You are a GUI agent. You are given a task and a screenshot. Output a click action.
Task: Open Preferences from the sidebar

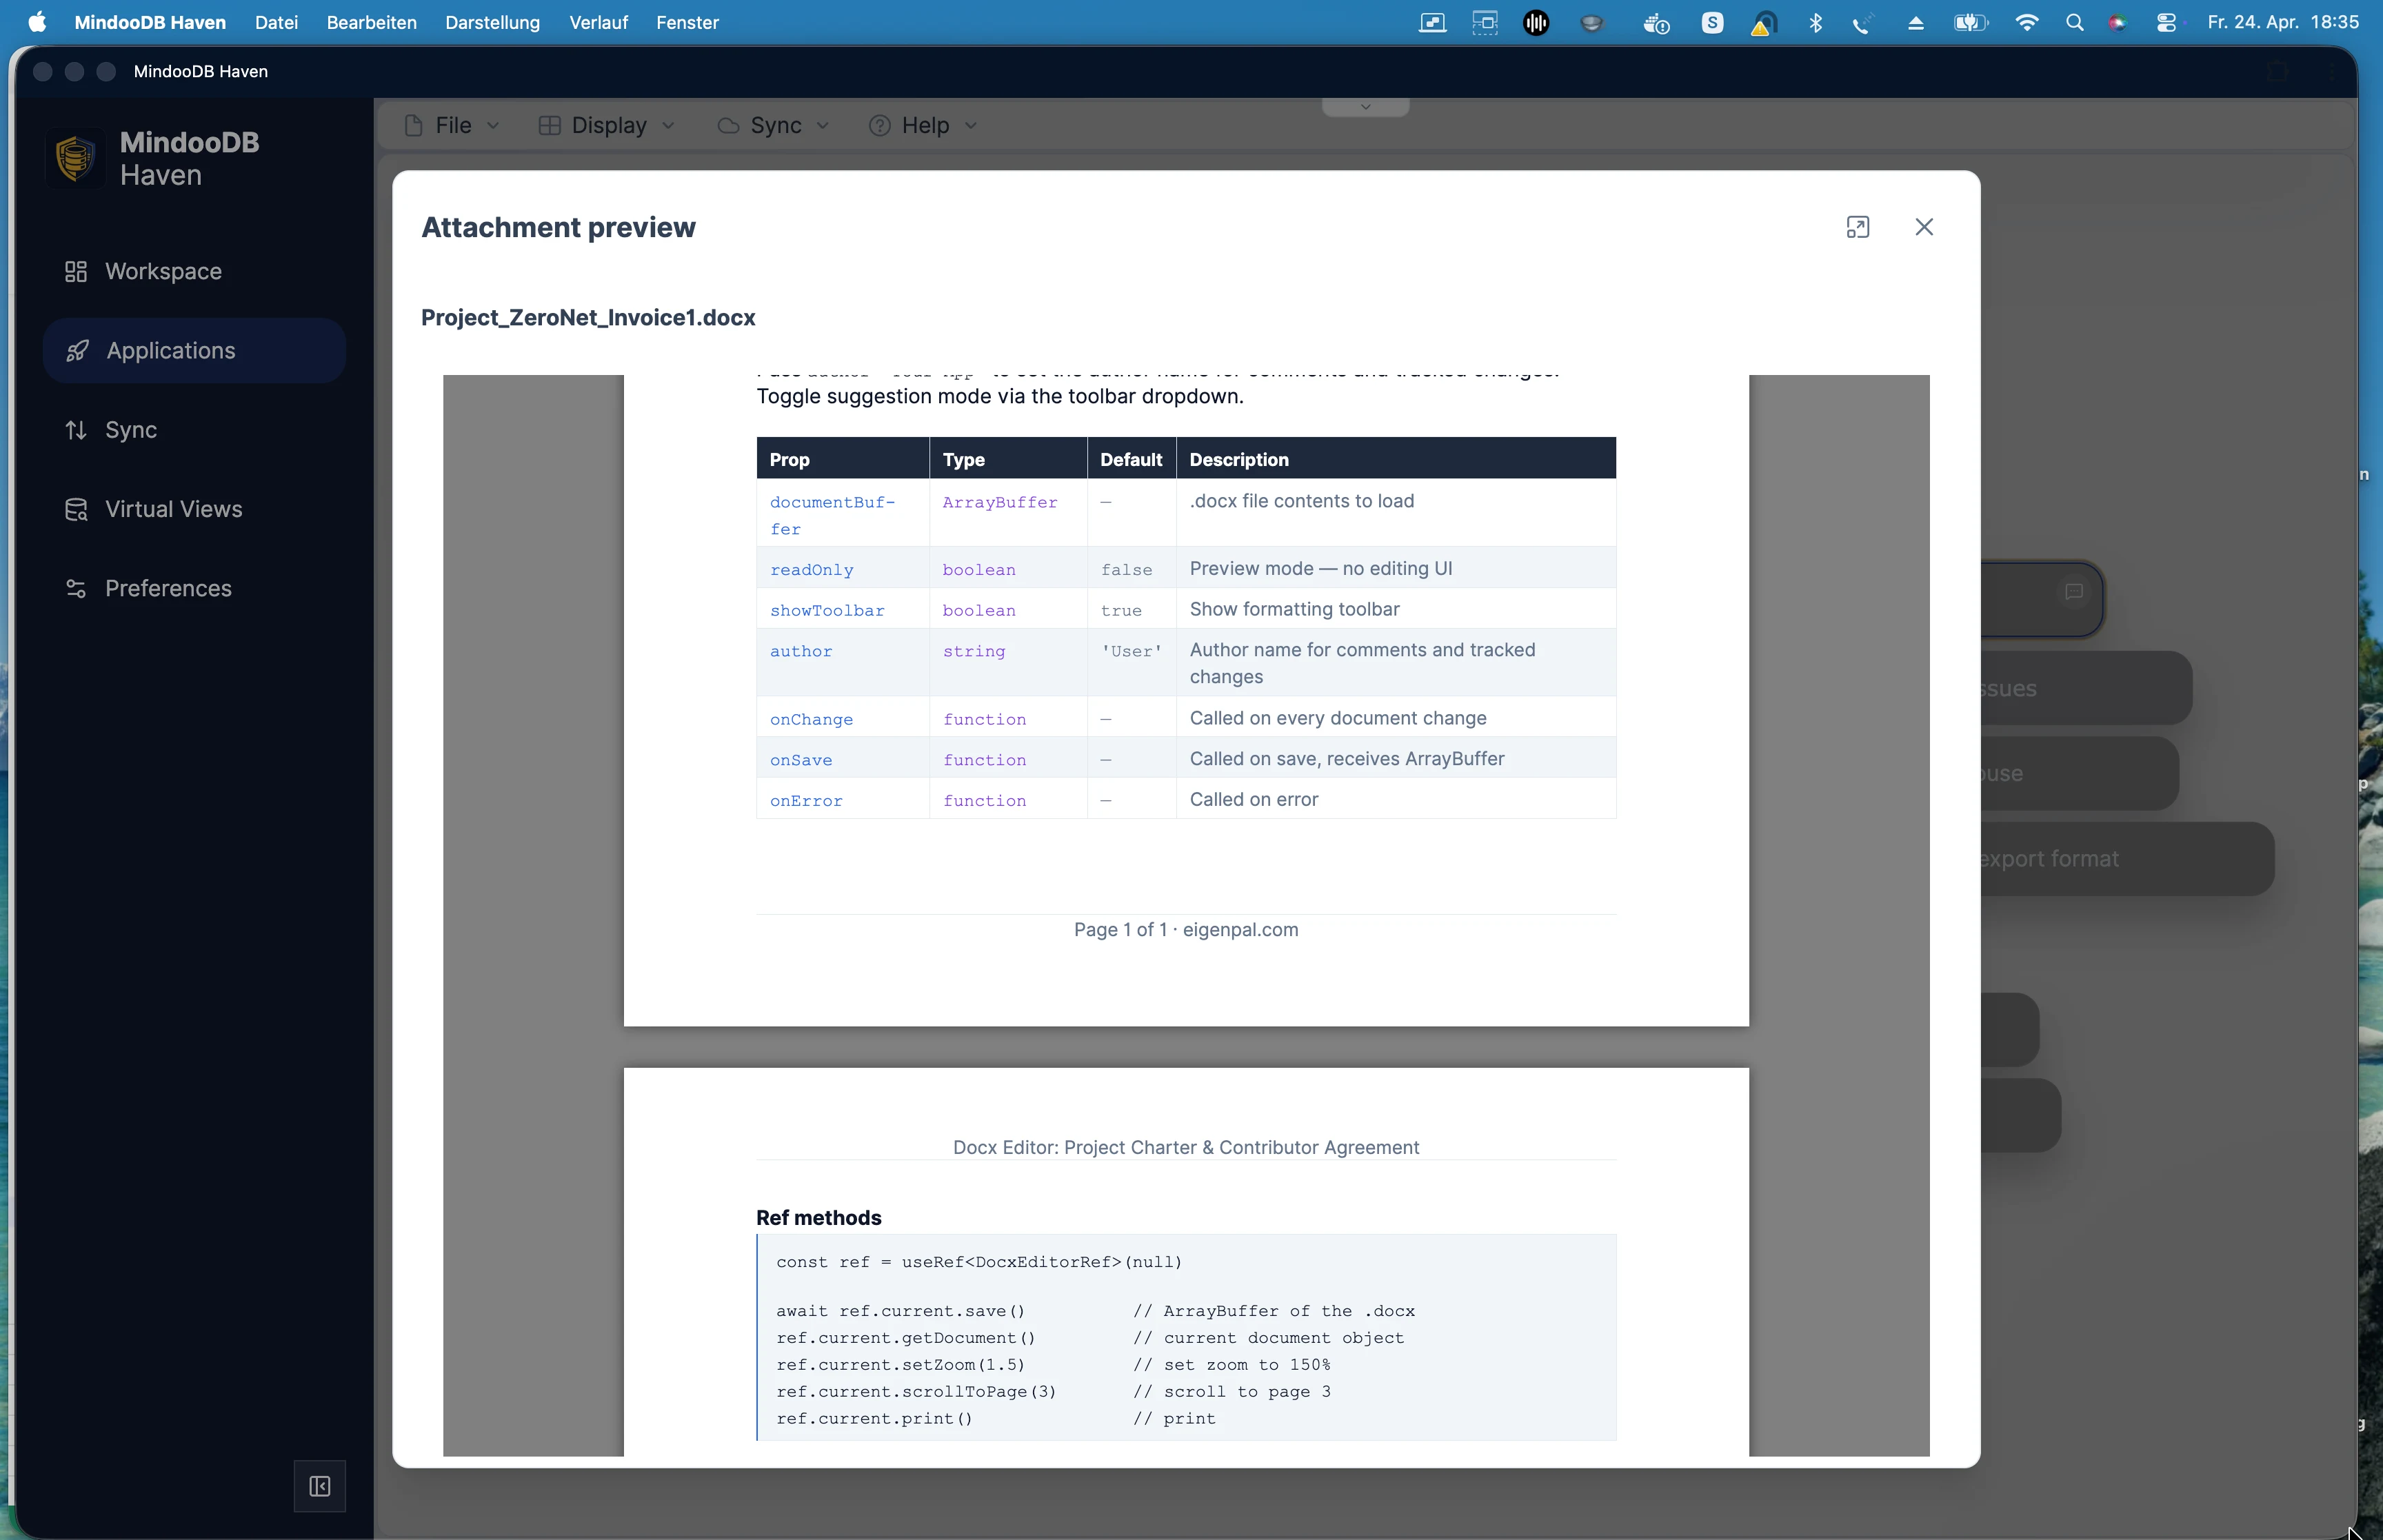pyautogui.click(x=168, y=588)
